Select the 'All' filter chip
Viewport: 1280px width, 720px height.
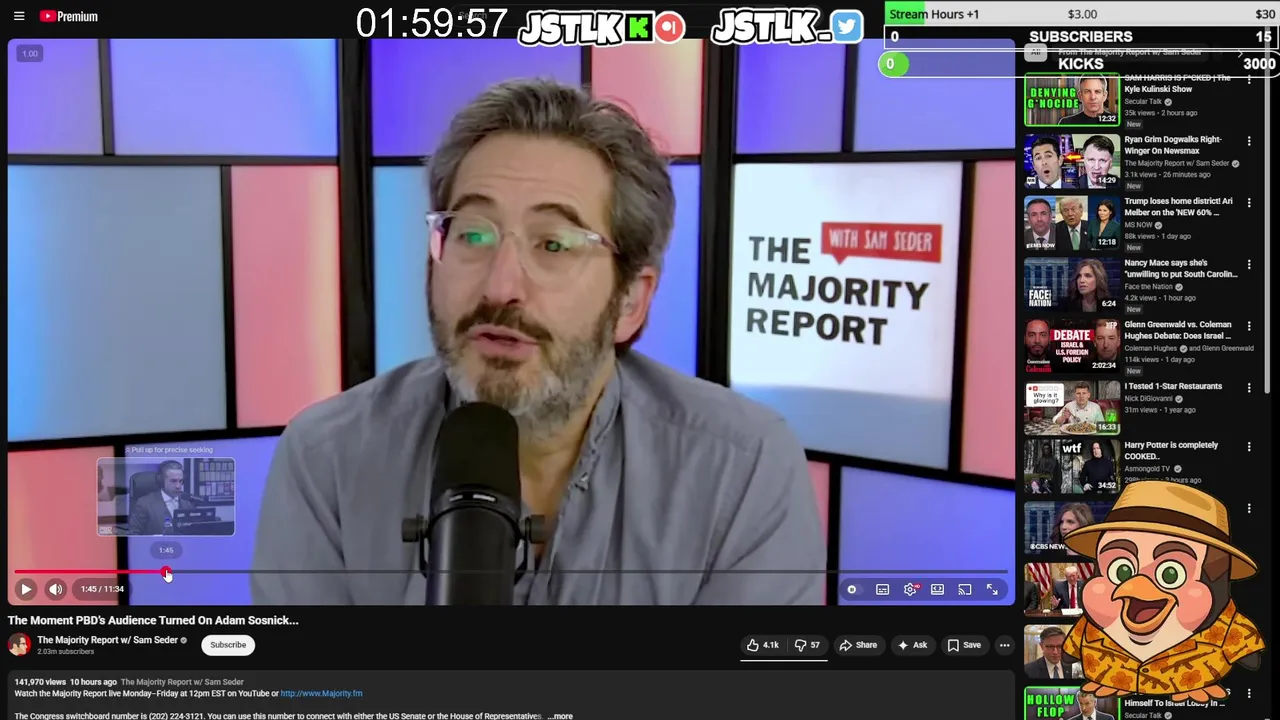pos(1036,52)
